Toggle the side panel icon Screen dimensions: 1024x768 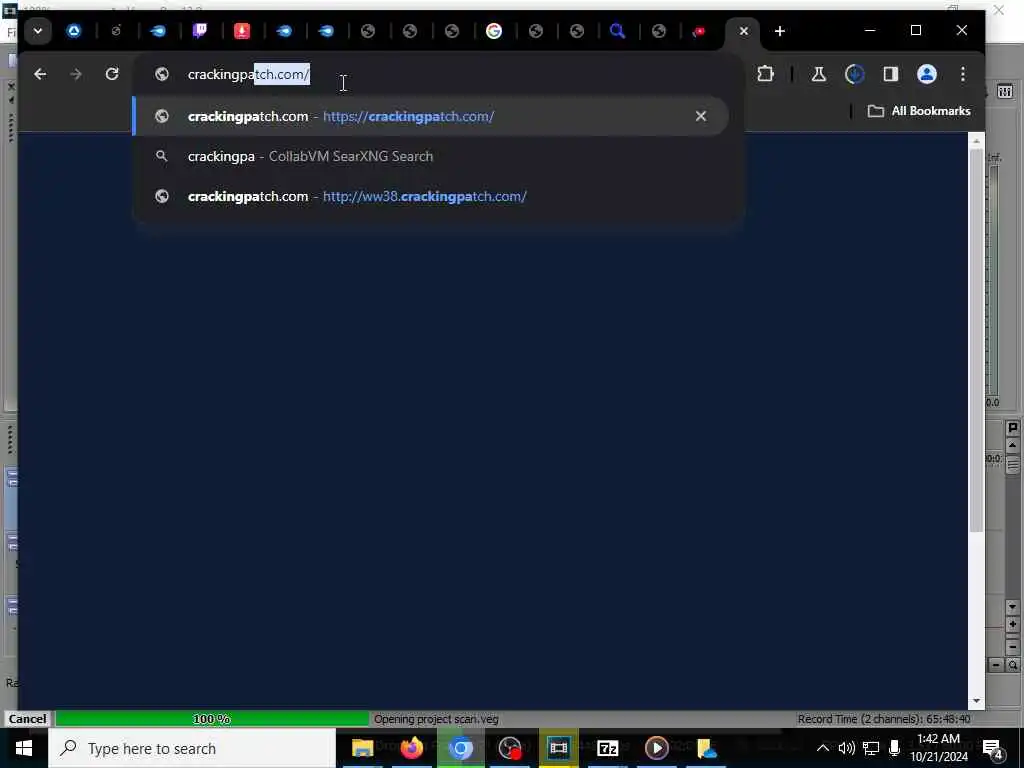coord(891,74)
